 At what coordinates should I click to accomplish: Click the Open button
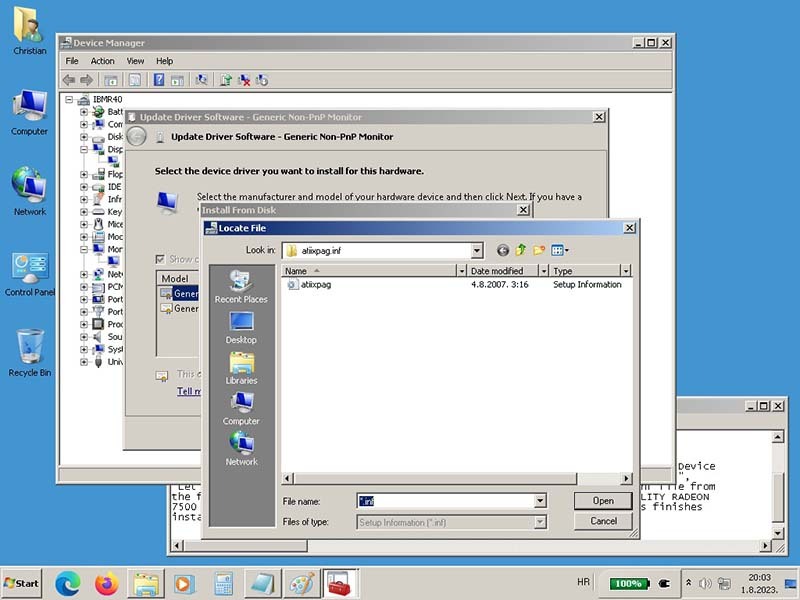[603, 501]
